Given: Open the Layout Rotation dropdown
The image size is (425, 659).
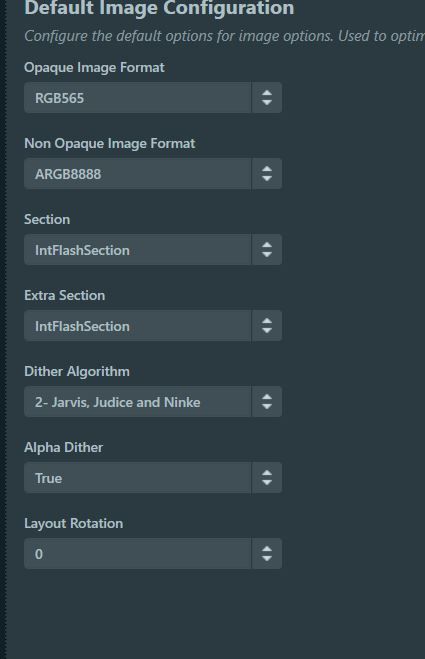Looking at the screenshot, I should pyautogui.click(x=153, y=554).
